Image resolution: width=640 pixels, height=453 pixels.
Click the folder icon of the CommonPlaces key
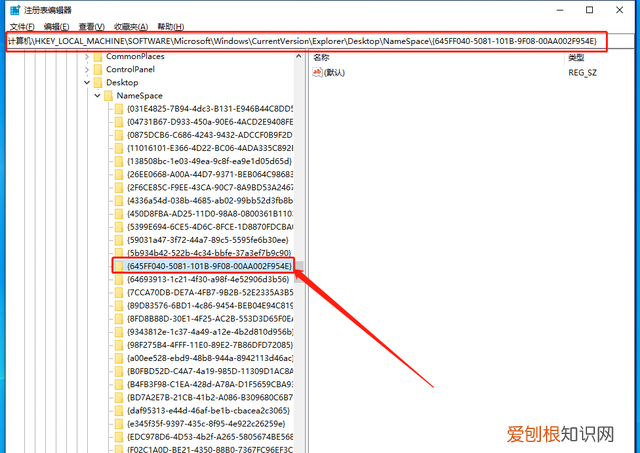click(98, 57)
